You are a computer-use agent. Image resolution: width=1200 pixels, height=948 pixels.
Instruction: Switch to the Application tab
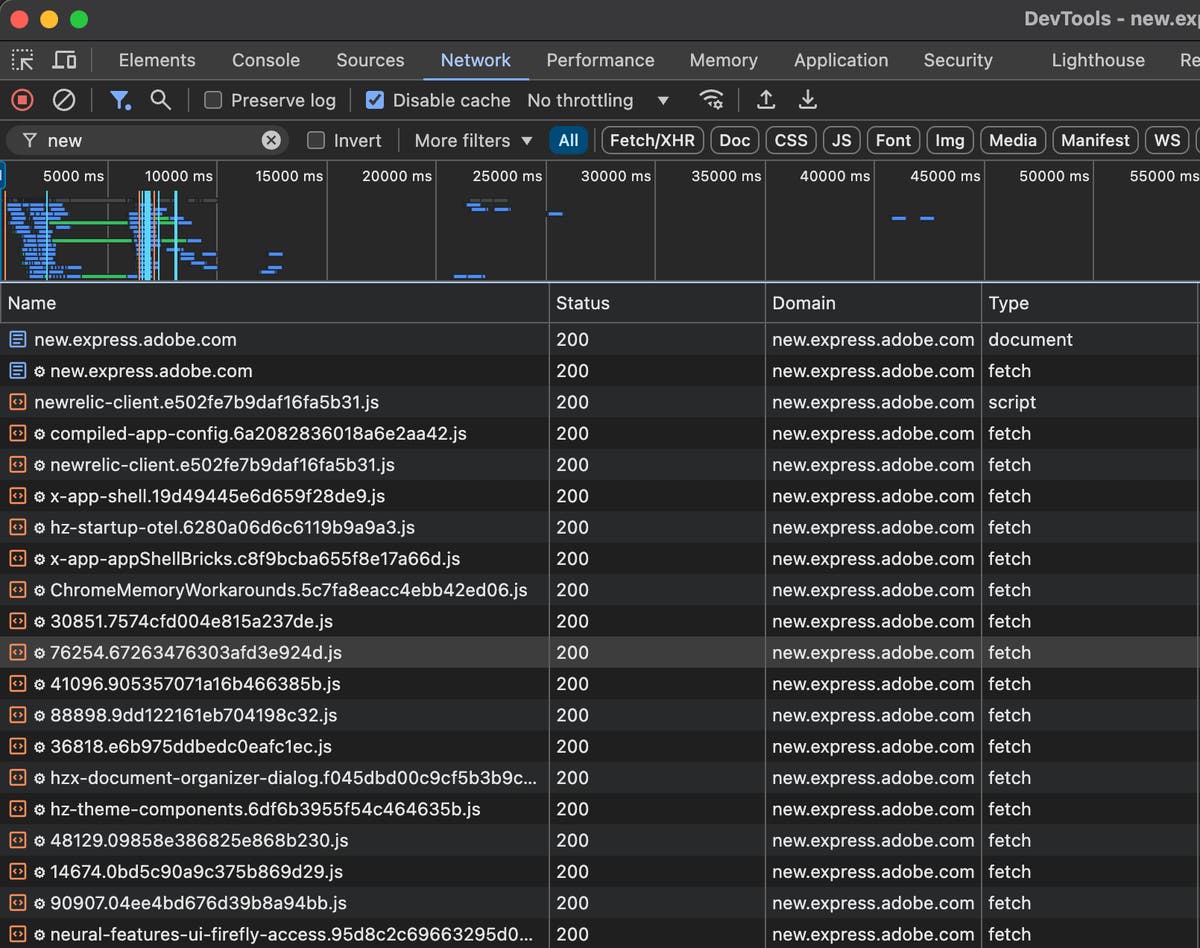click(841, 60)
